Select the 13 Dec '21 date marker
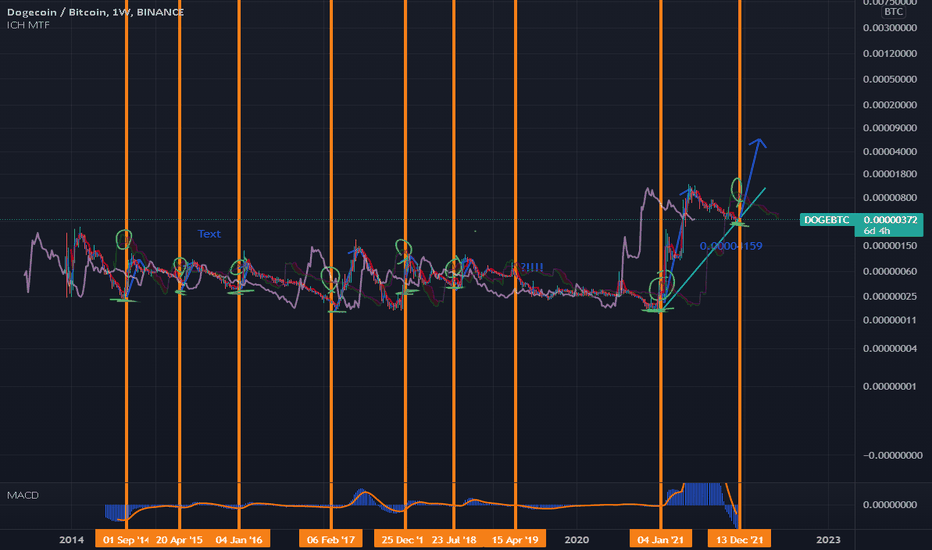This screenshot has height=550, width=932. 739,540
